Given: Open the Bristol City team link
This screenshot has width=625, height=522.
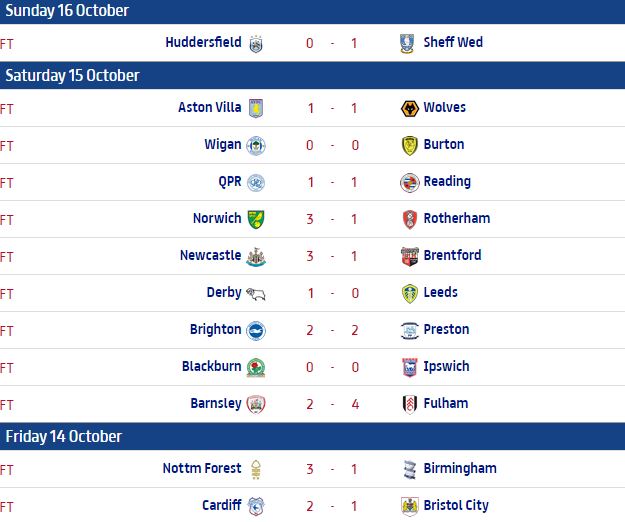Looking at the screenshot, I should pos(456,505).
